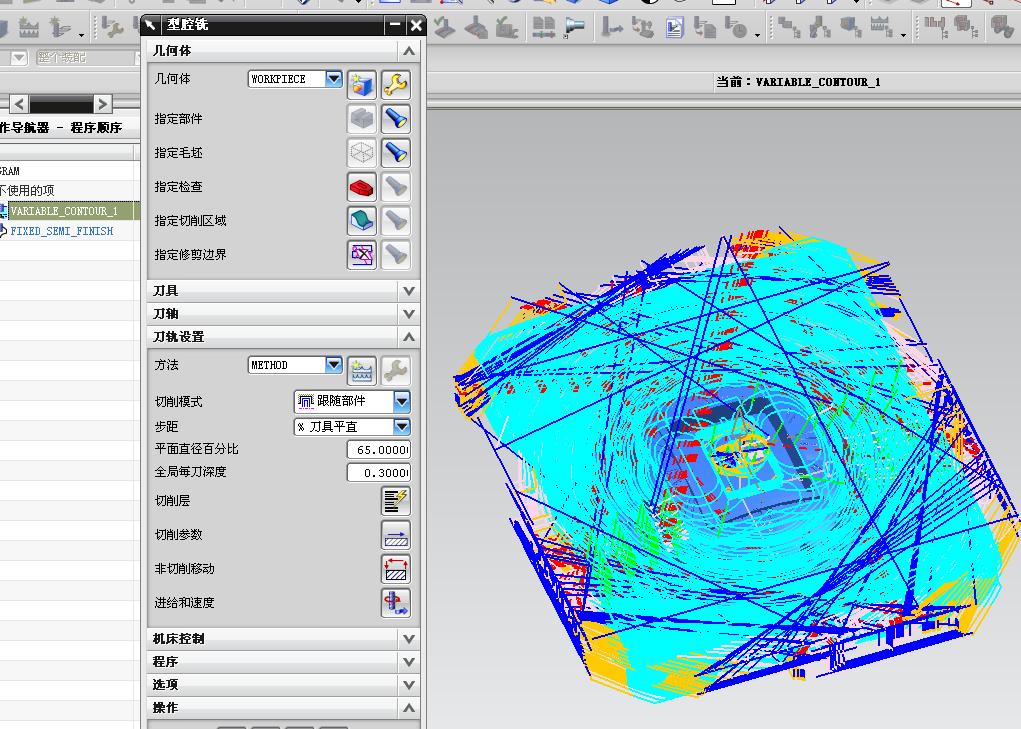Click the document-page icon in top toolbar
The image size is (1021, 729).
click(x=675, y=27)
